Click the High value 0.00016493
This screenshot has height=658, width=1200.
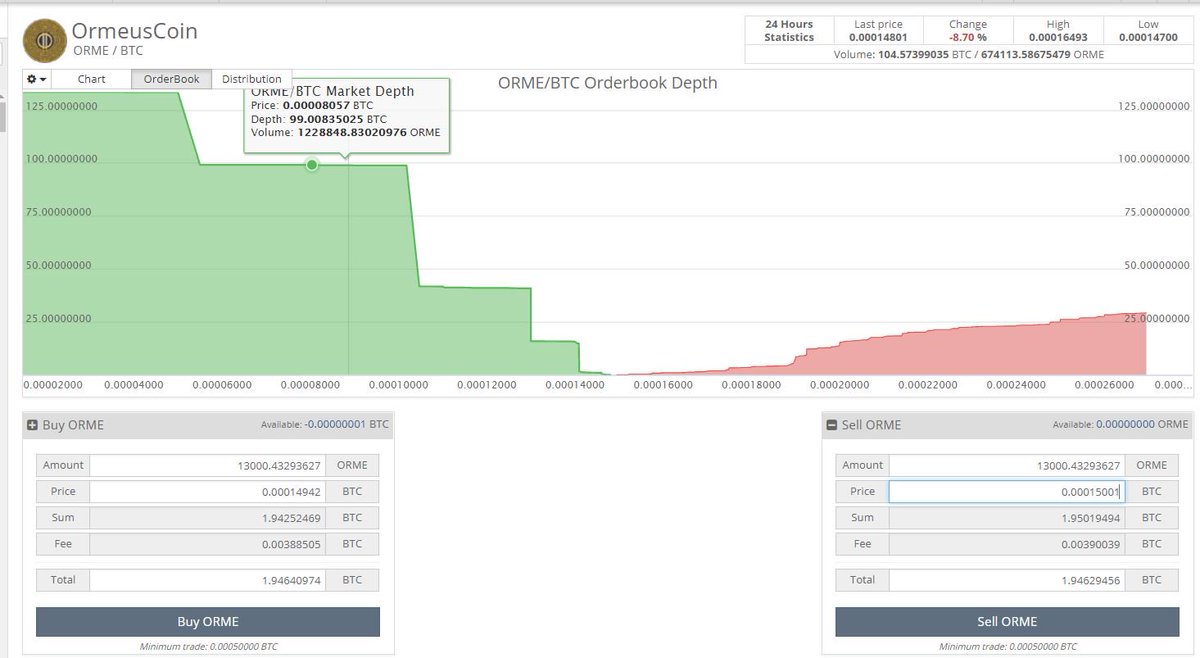pos(1058,37)
